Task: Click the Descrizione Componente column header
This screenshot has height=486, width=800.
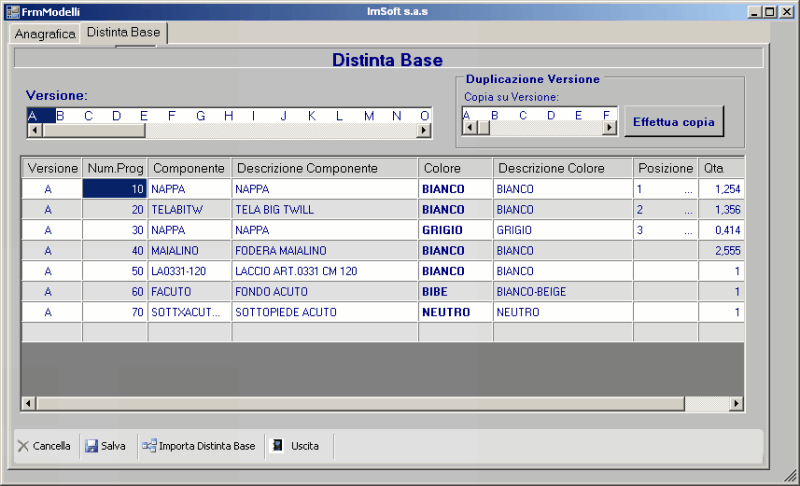Action: point(324,168)
